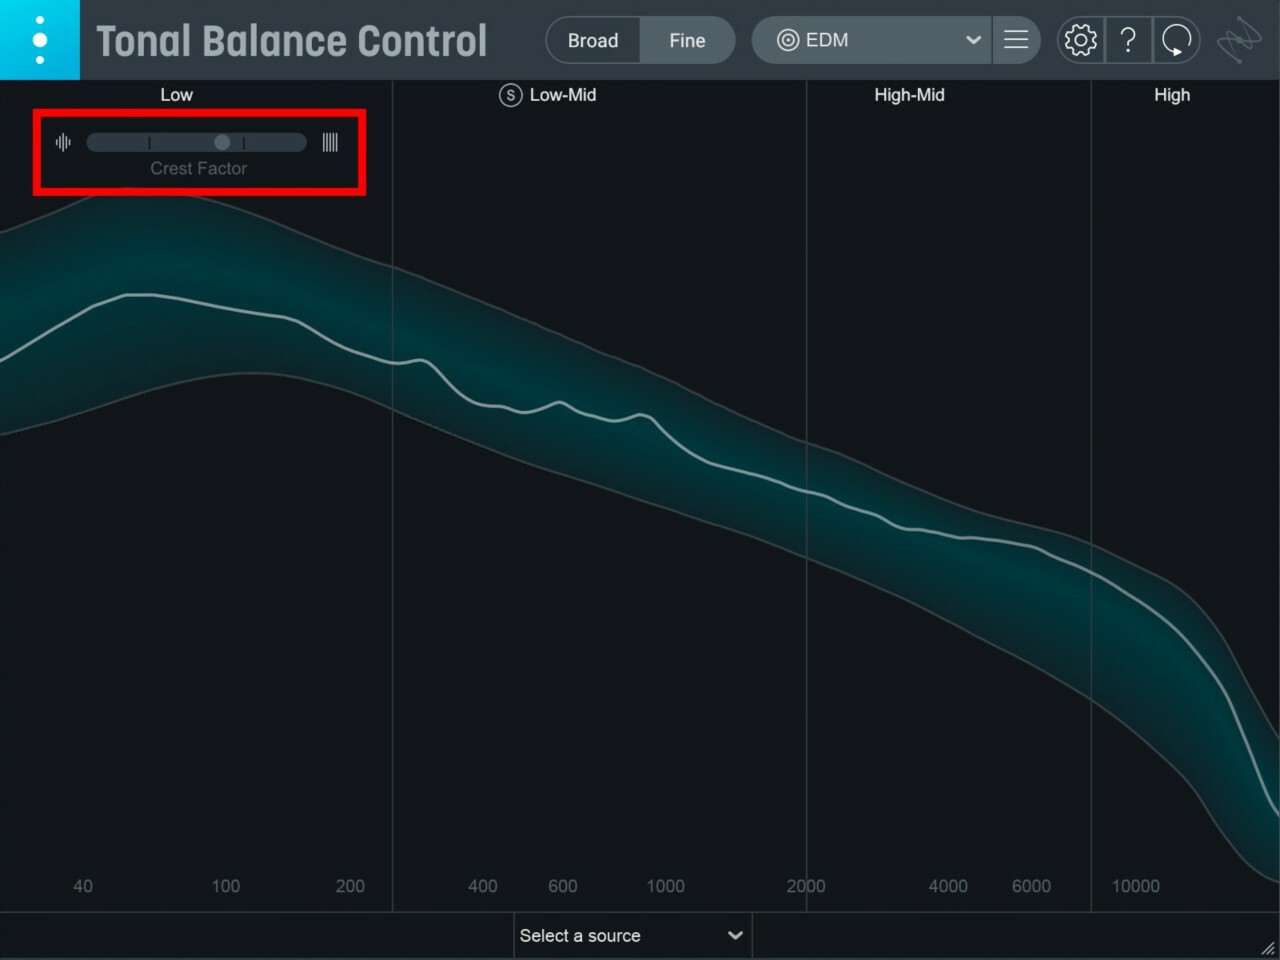Viewport: 1280px width, 960px height.
Task: Open the Select a source dropdown
Action: [x=633, y=936]
